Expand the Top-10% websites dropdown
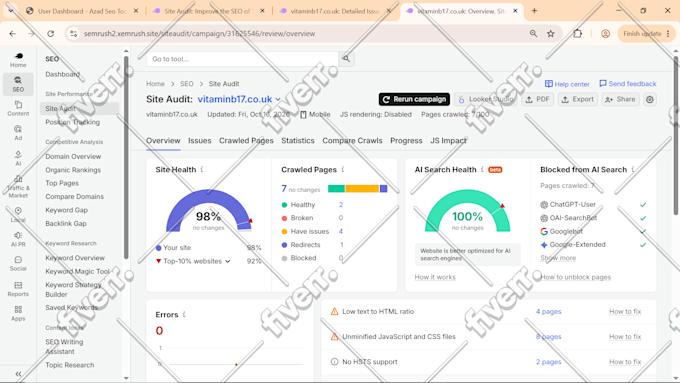 (x=227, y=261)
